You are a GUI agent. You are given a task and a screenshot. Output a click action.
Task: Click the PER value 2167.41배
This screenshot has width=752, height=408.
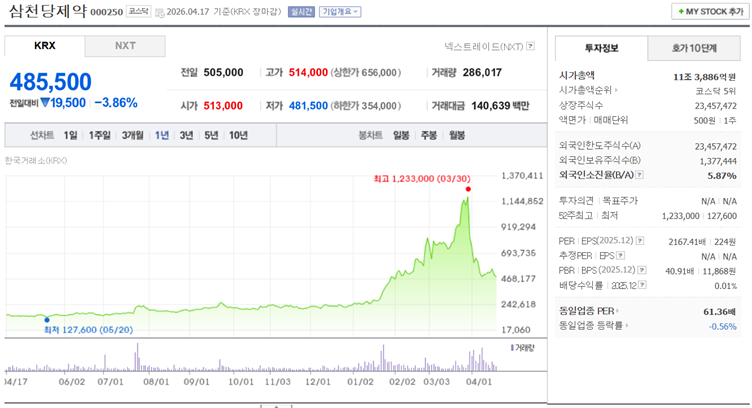[687, 242]
